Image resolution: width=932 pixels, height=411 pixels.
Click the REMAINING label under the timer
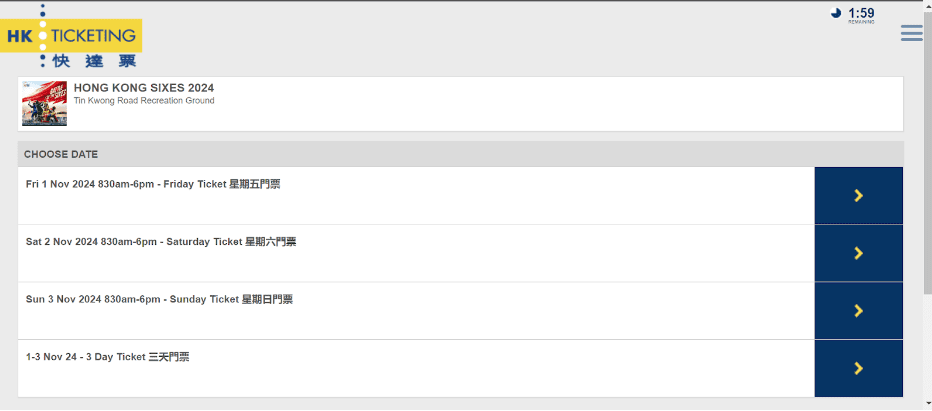tap(861, 22)
